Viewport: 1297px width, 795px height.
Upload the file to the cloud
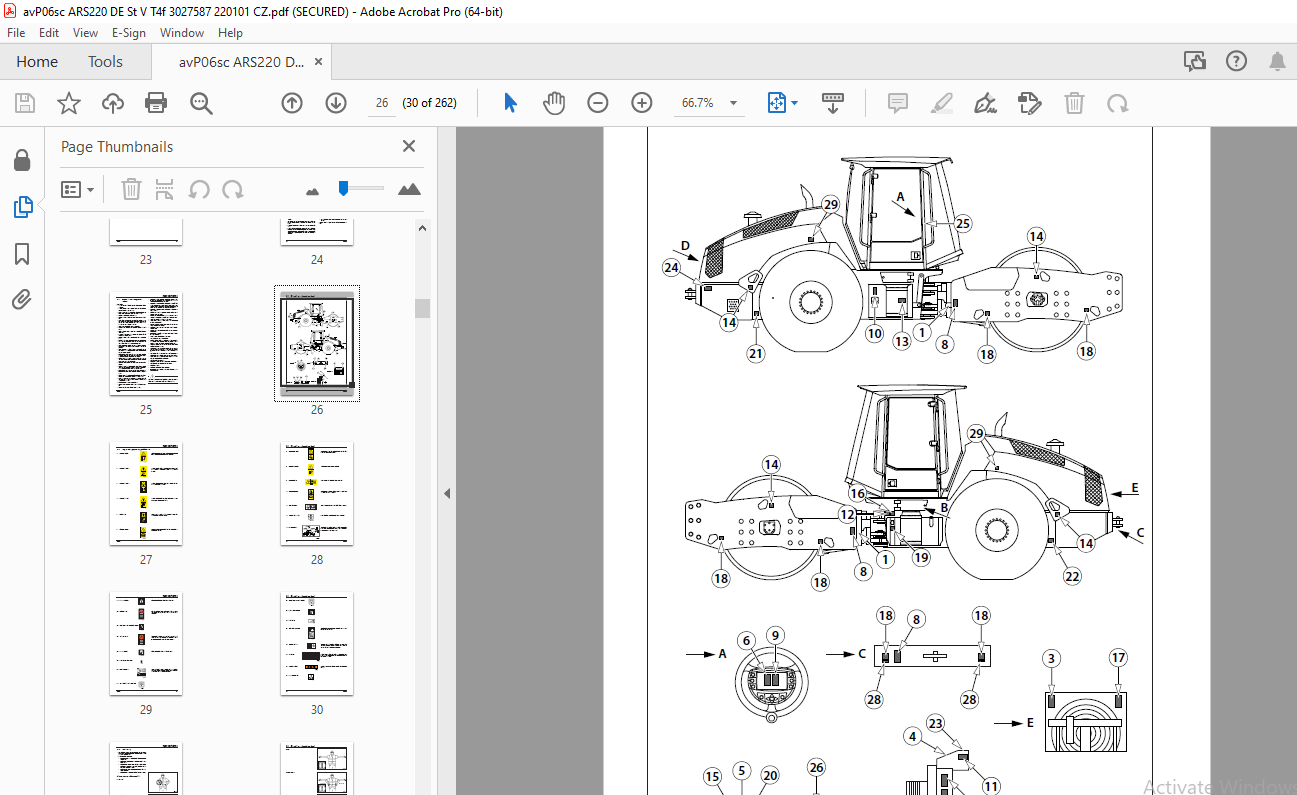[x=112, y=103]
